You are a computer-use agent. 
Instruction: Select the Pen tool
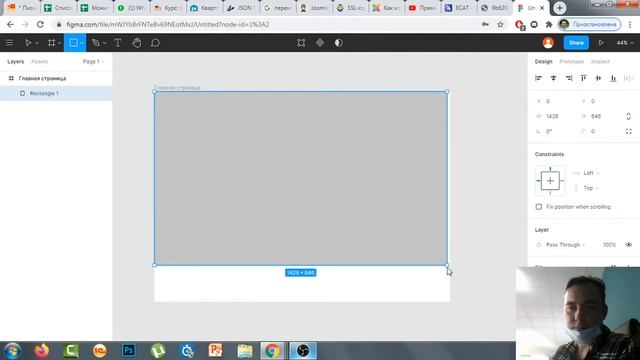pos(96,43)
